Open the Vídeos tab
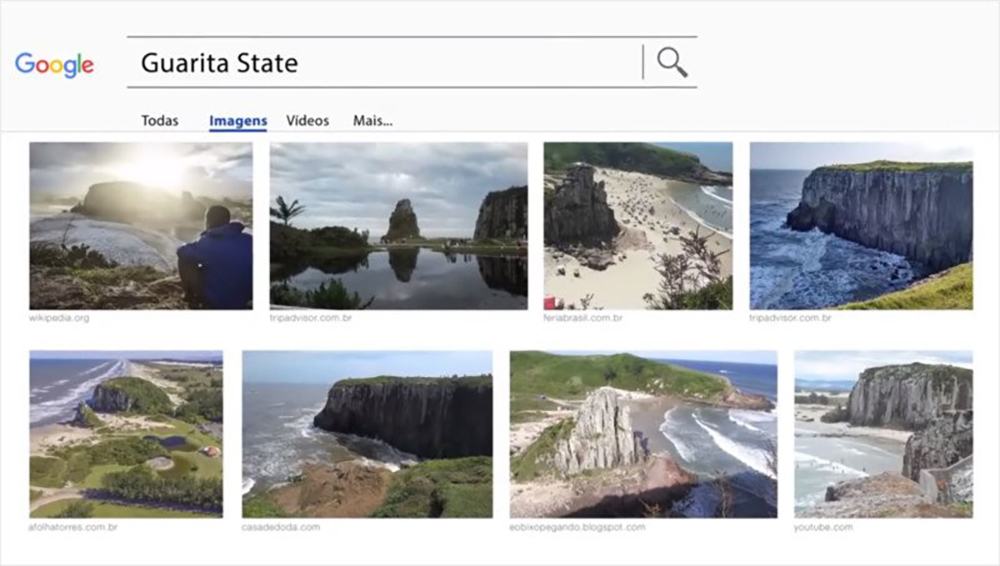Screen dimensions: 1000x566 click(307, 121)
